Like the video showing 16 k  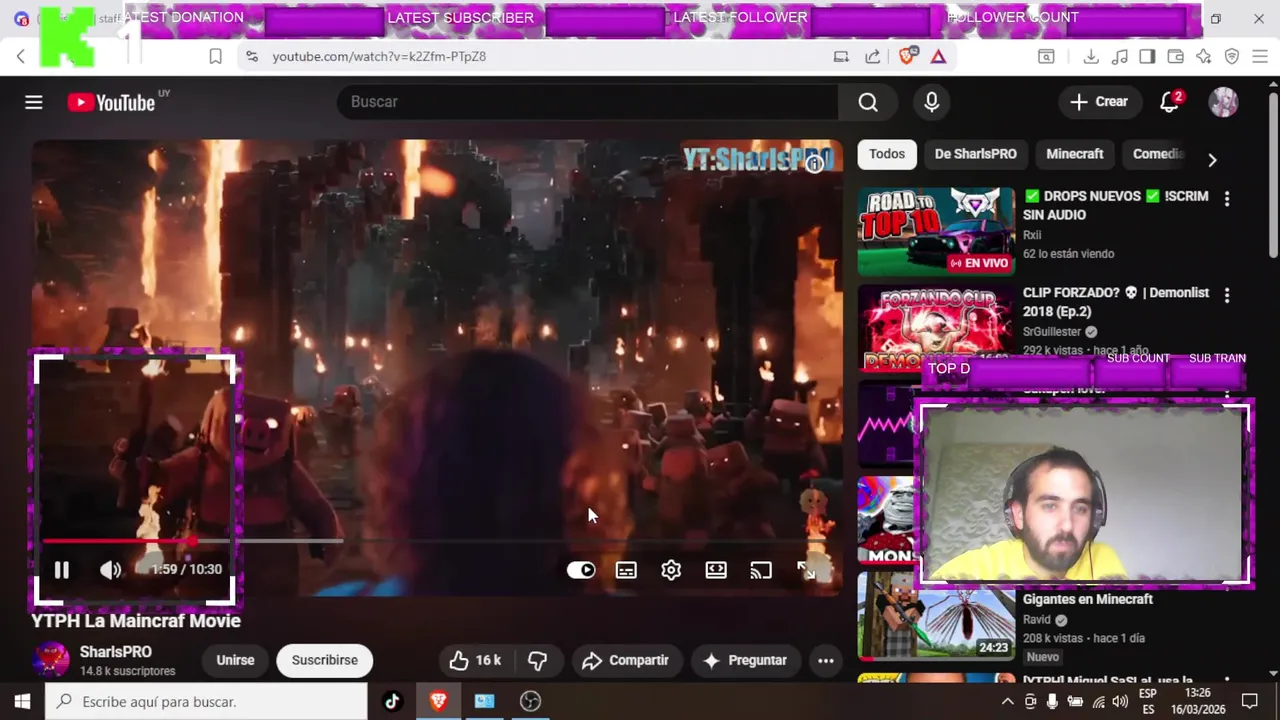coord(476,660)
